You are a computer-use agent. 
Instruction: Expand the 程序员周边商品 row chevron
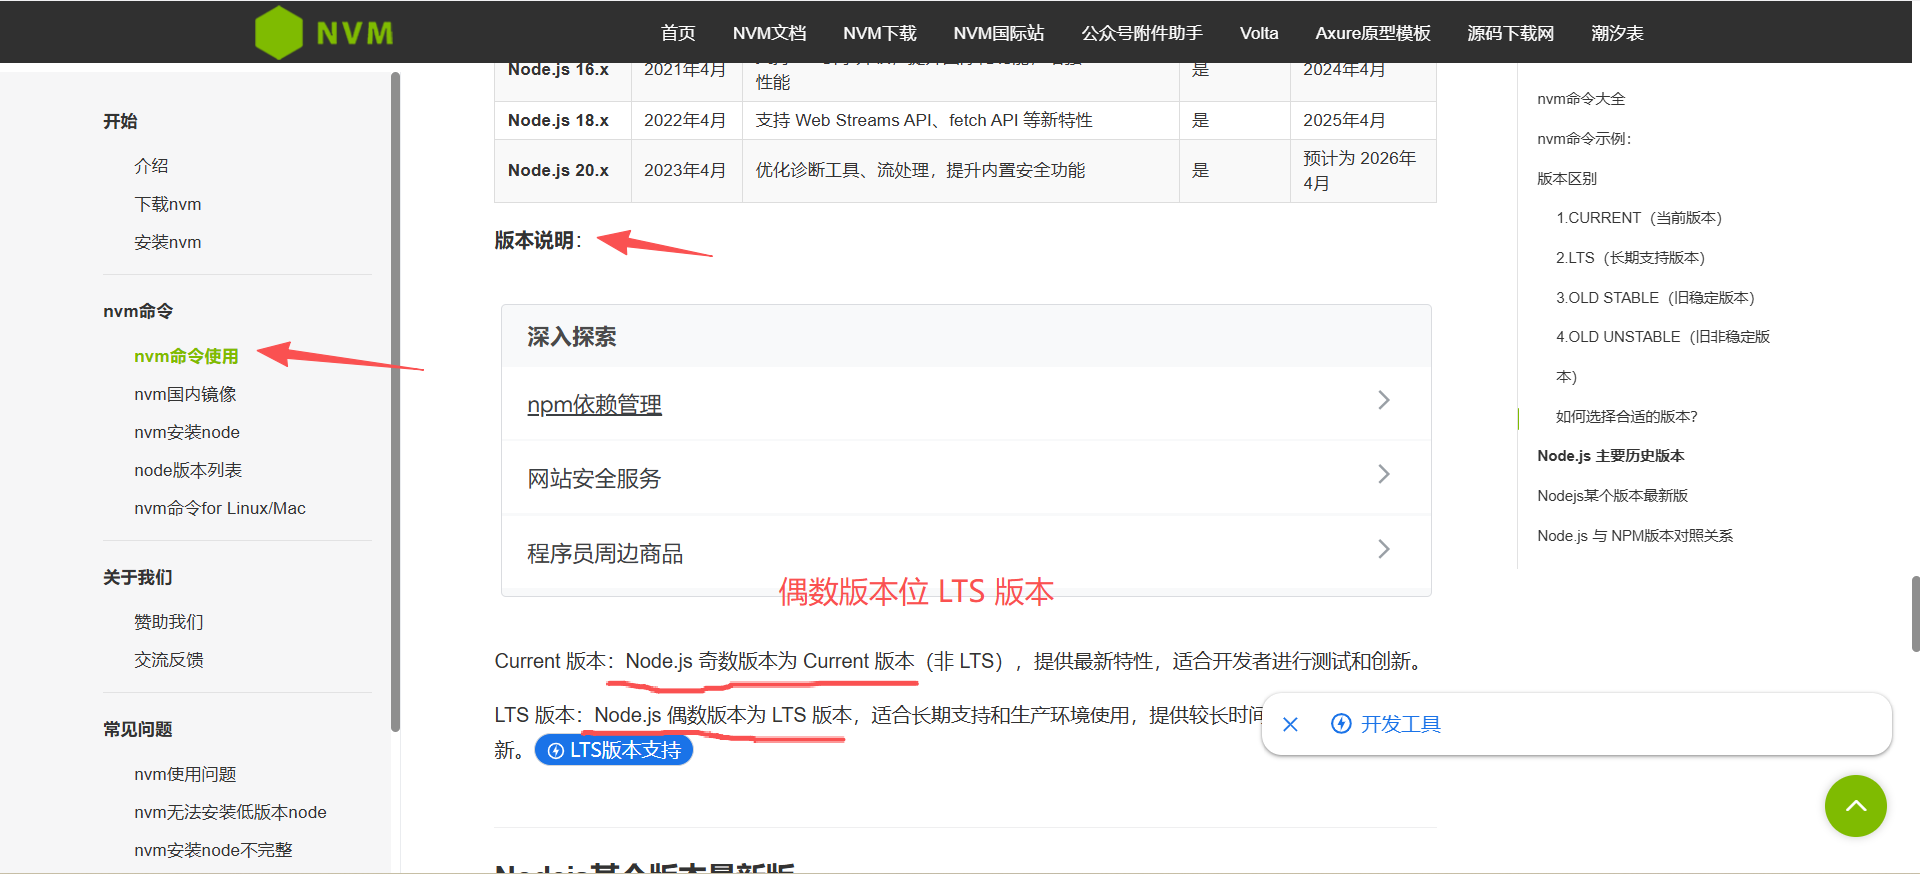point(1384,549)
